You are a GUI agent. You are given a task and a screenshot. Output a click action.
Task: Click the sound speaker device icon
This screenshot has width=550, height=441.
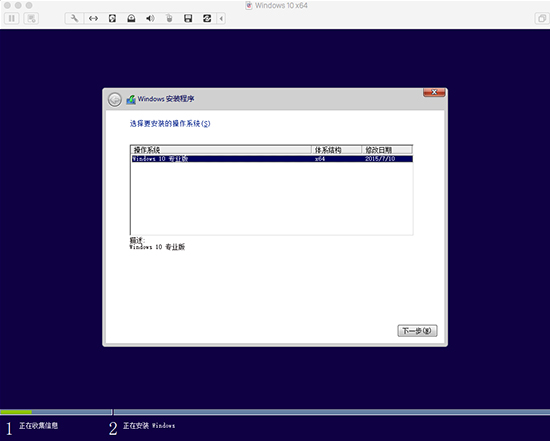point(150,18)
